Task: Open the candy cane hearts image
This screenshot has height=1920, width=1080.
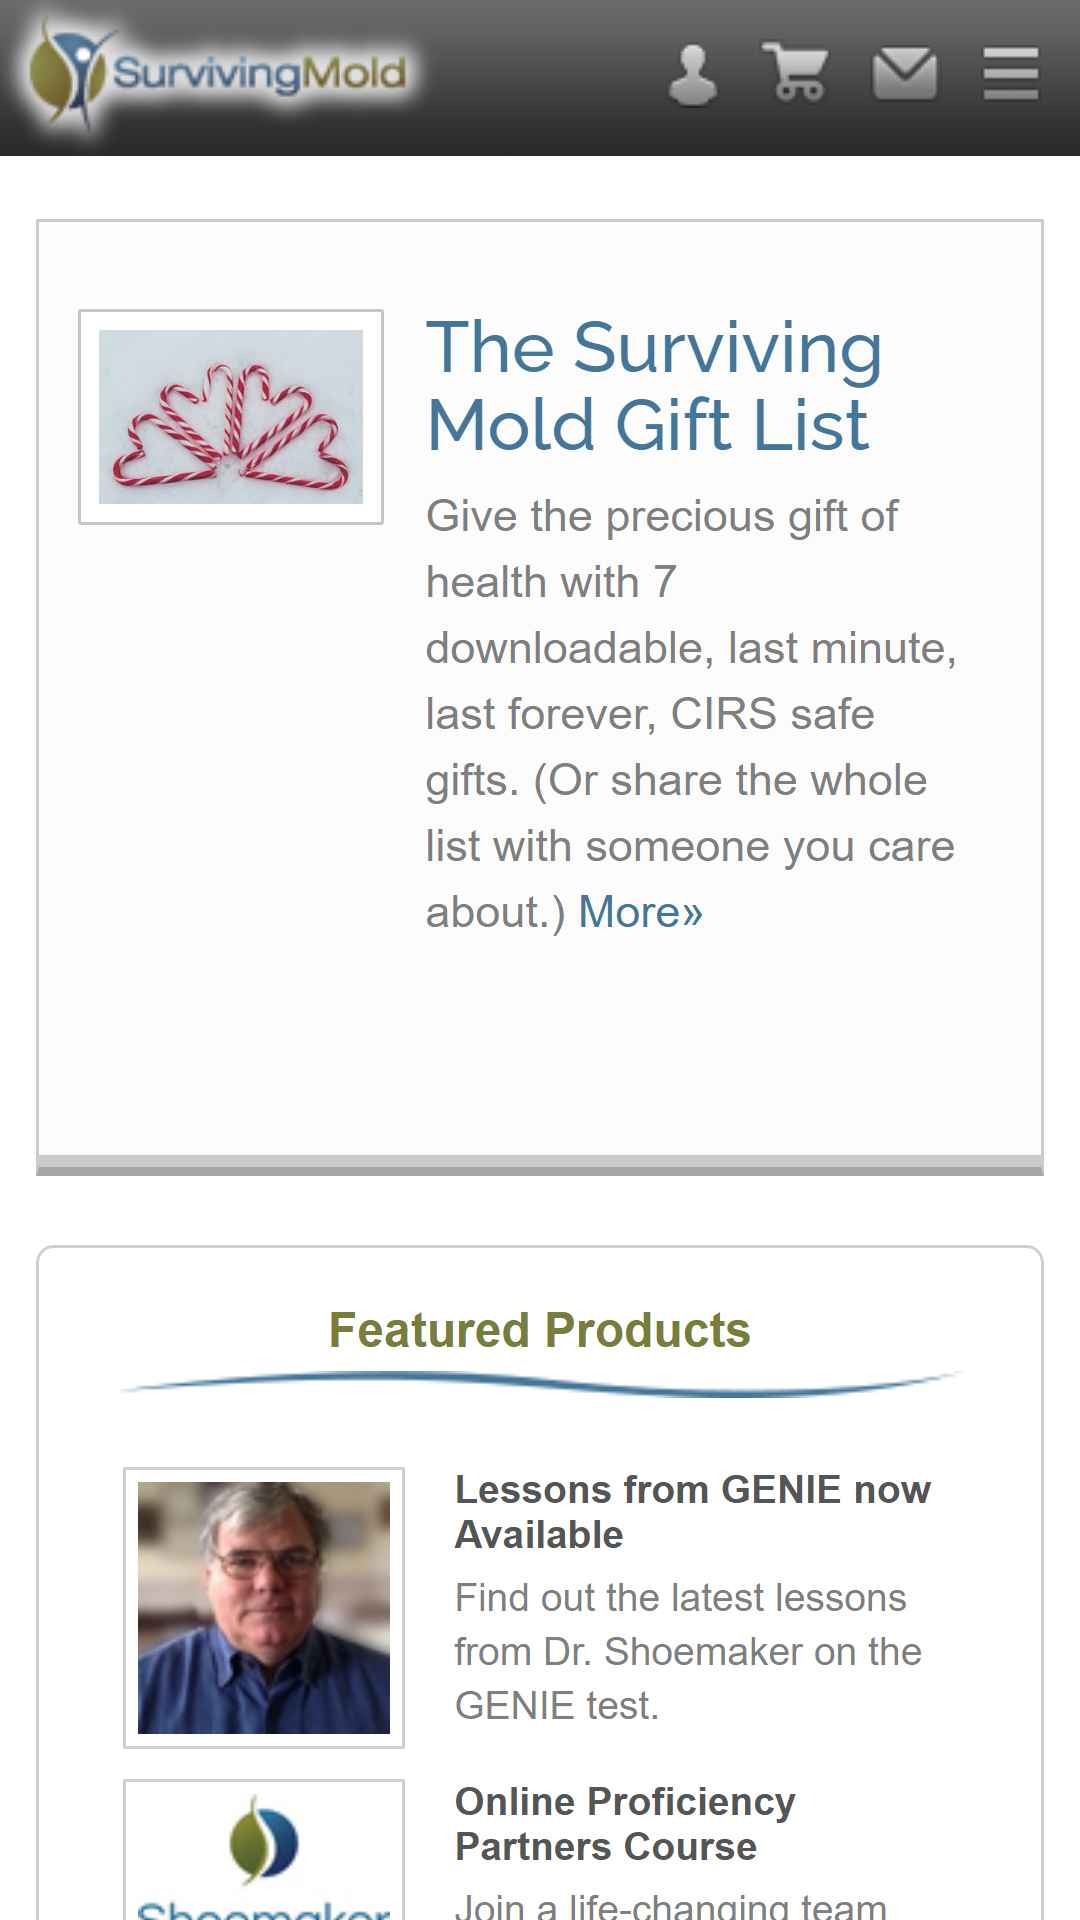Action: (231, 417)
